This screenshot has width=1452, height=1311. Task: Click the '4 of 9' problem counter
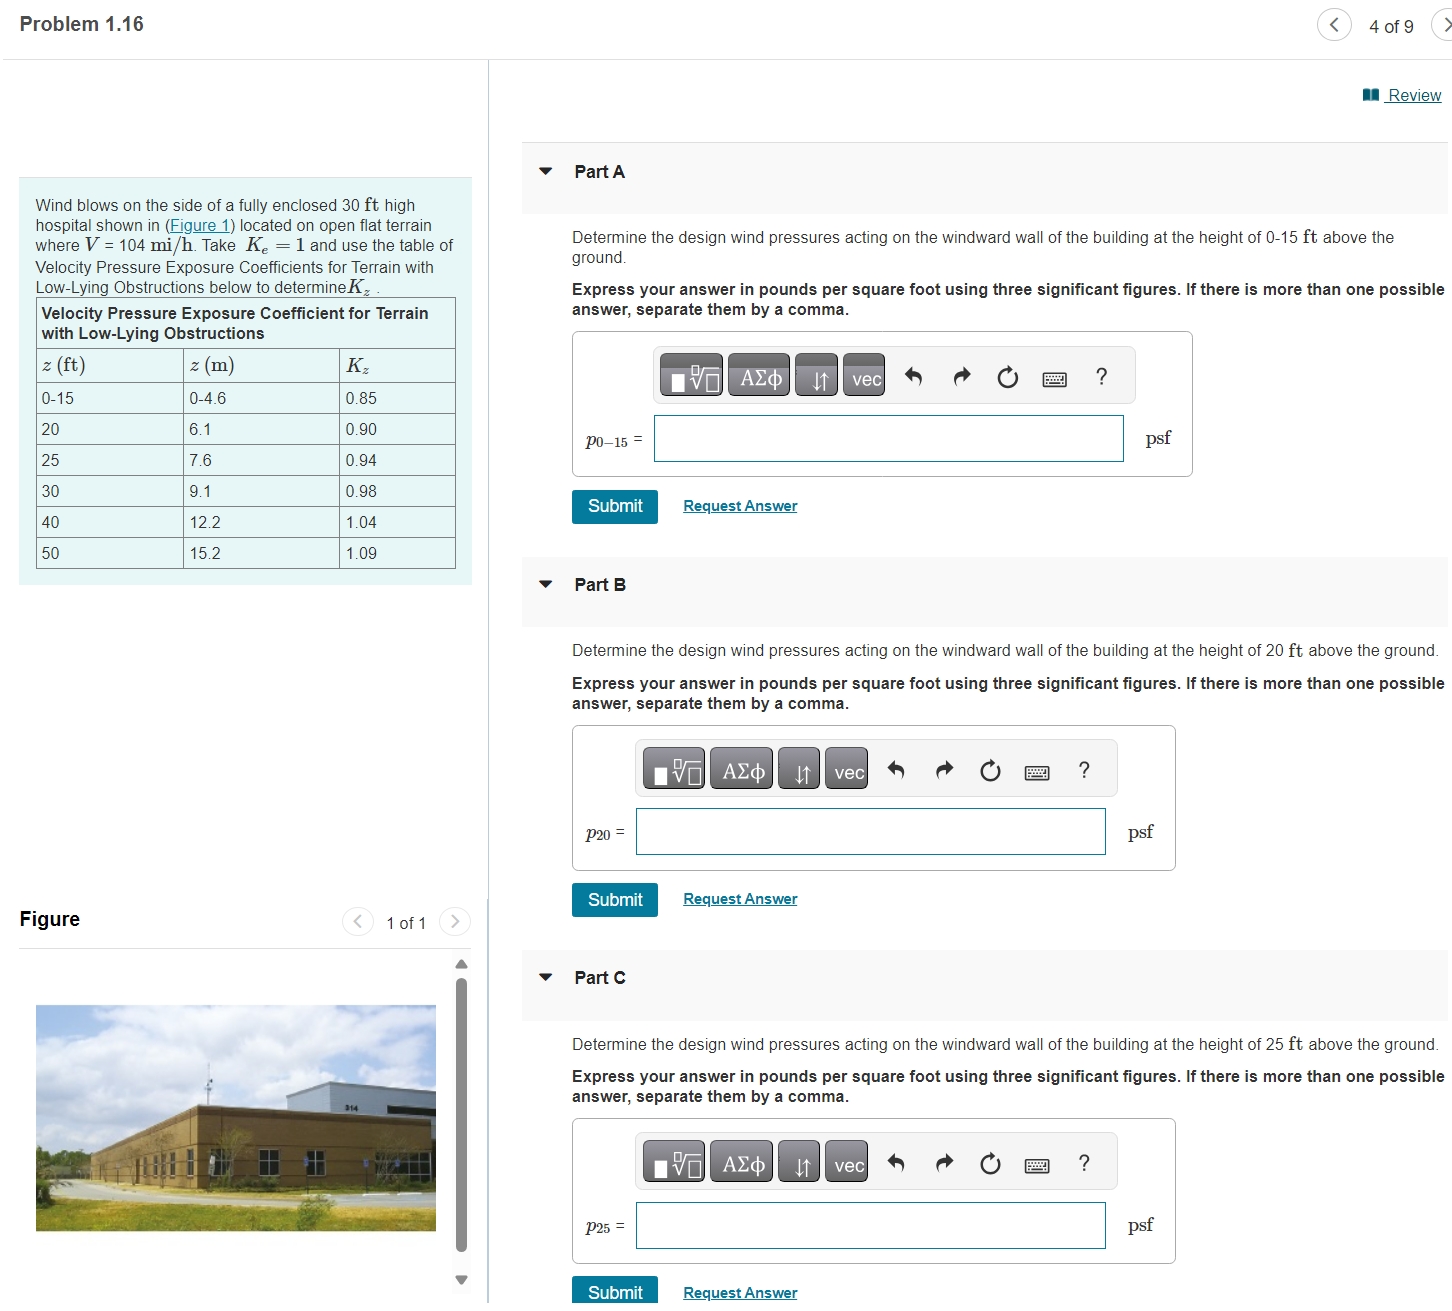click(x=1391, y=26)
